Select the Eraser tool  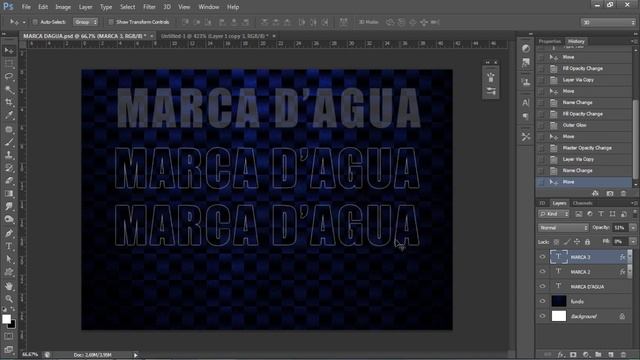9,181
